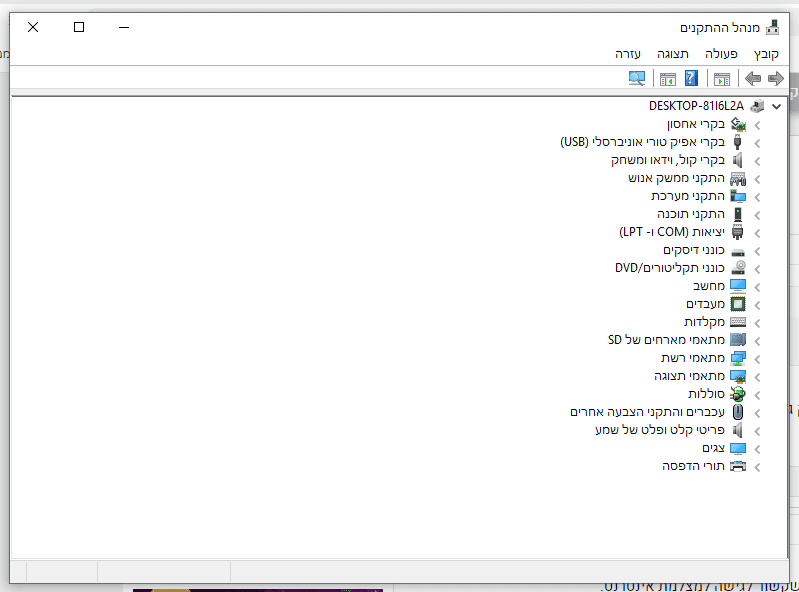Open the פעולה menu

point(721,53)
